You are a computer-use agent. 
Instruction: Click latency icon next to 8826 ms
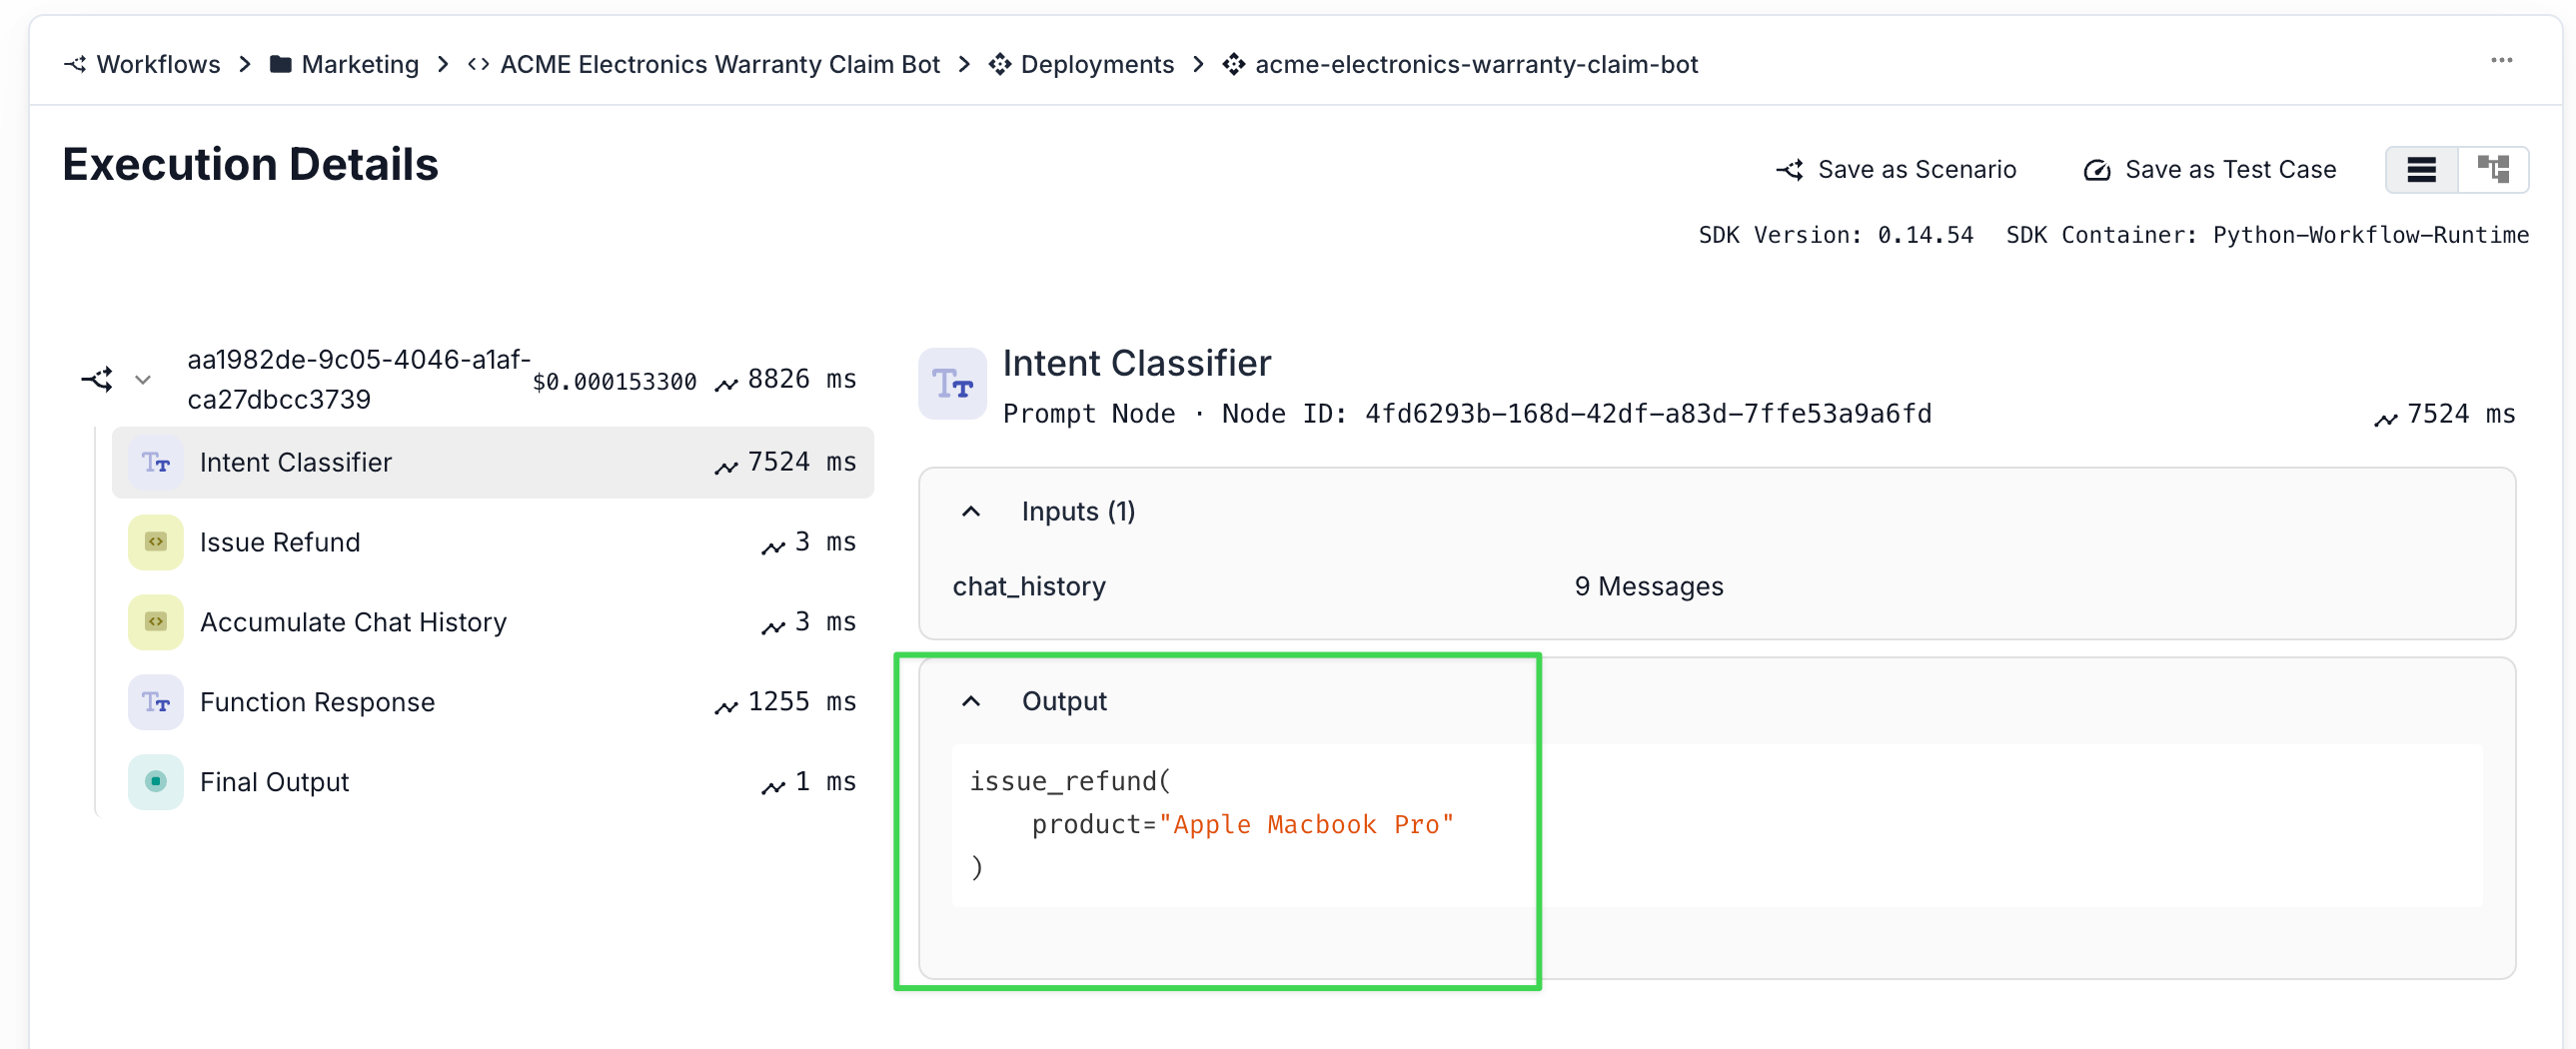pos(726,384)
